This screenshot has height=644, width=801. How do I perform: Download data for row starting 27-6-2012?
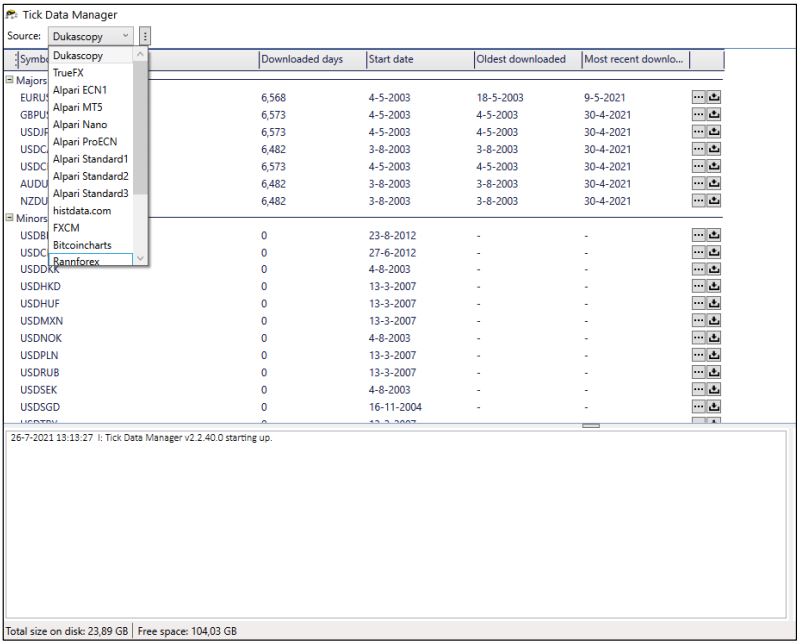click(714, 252)
